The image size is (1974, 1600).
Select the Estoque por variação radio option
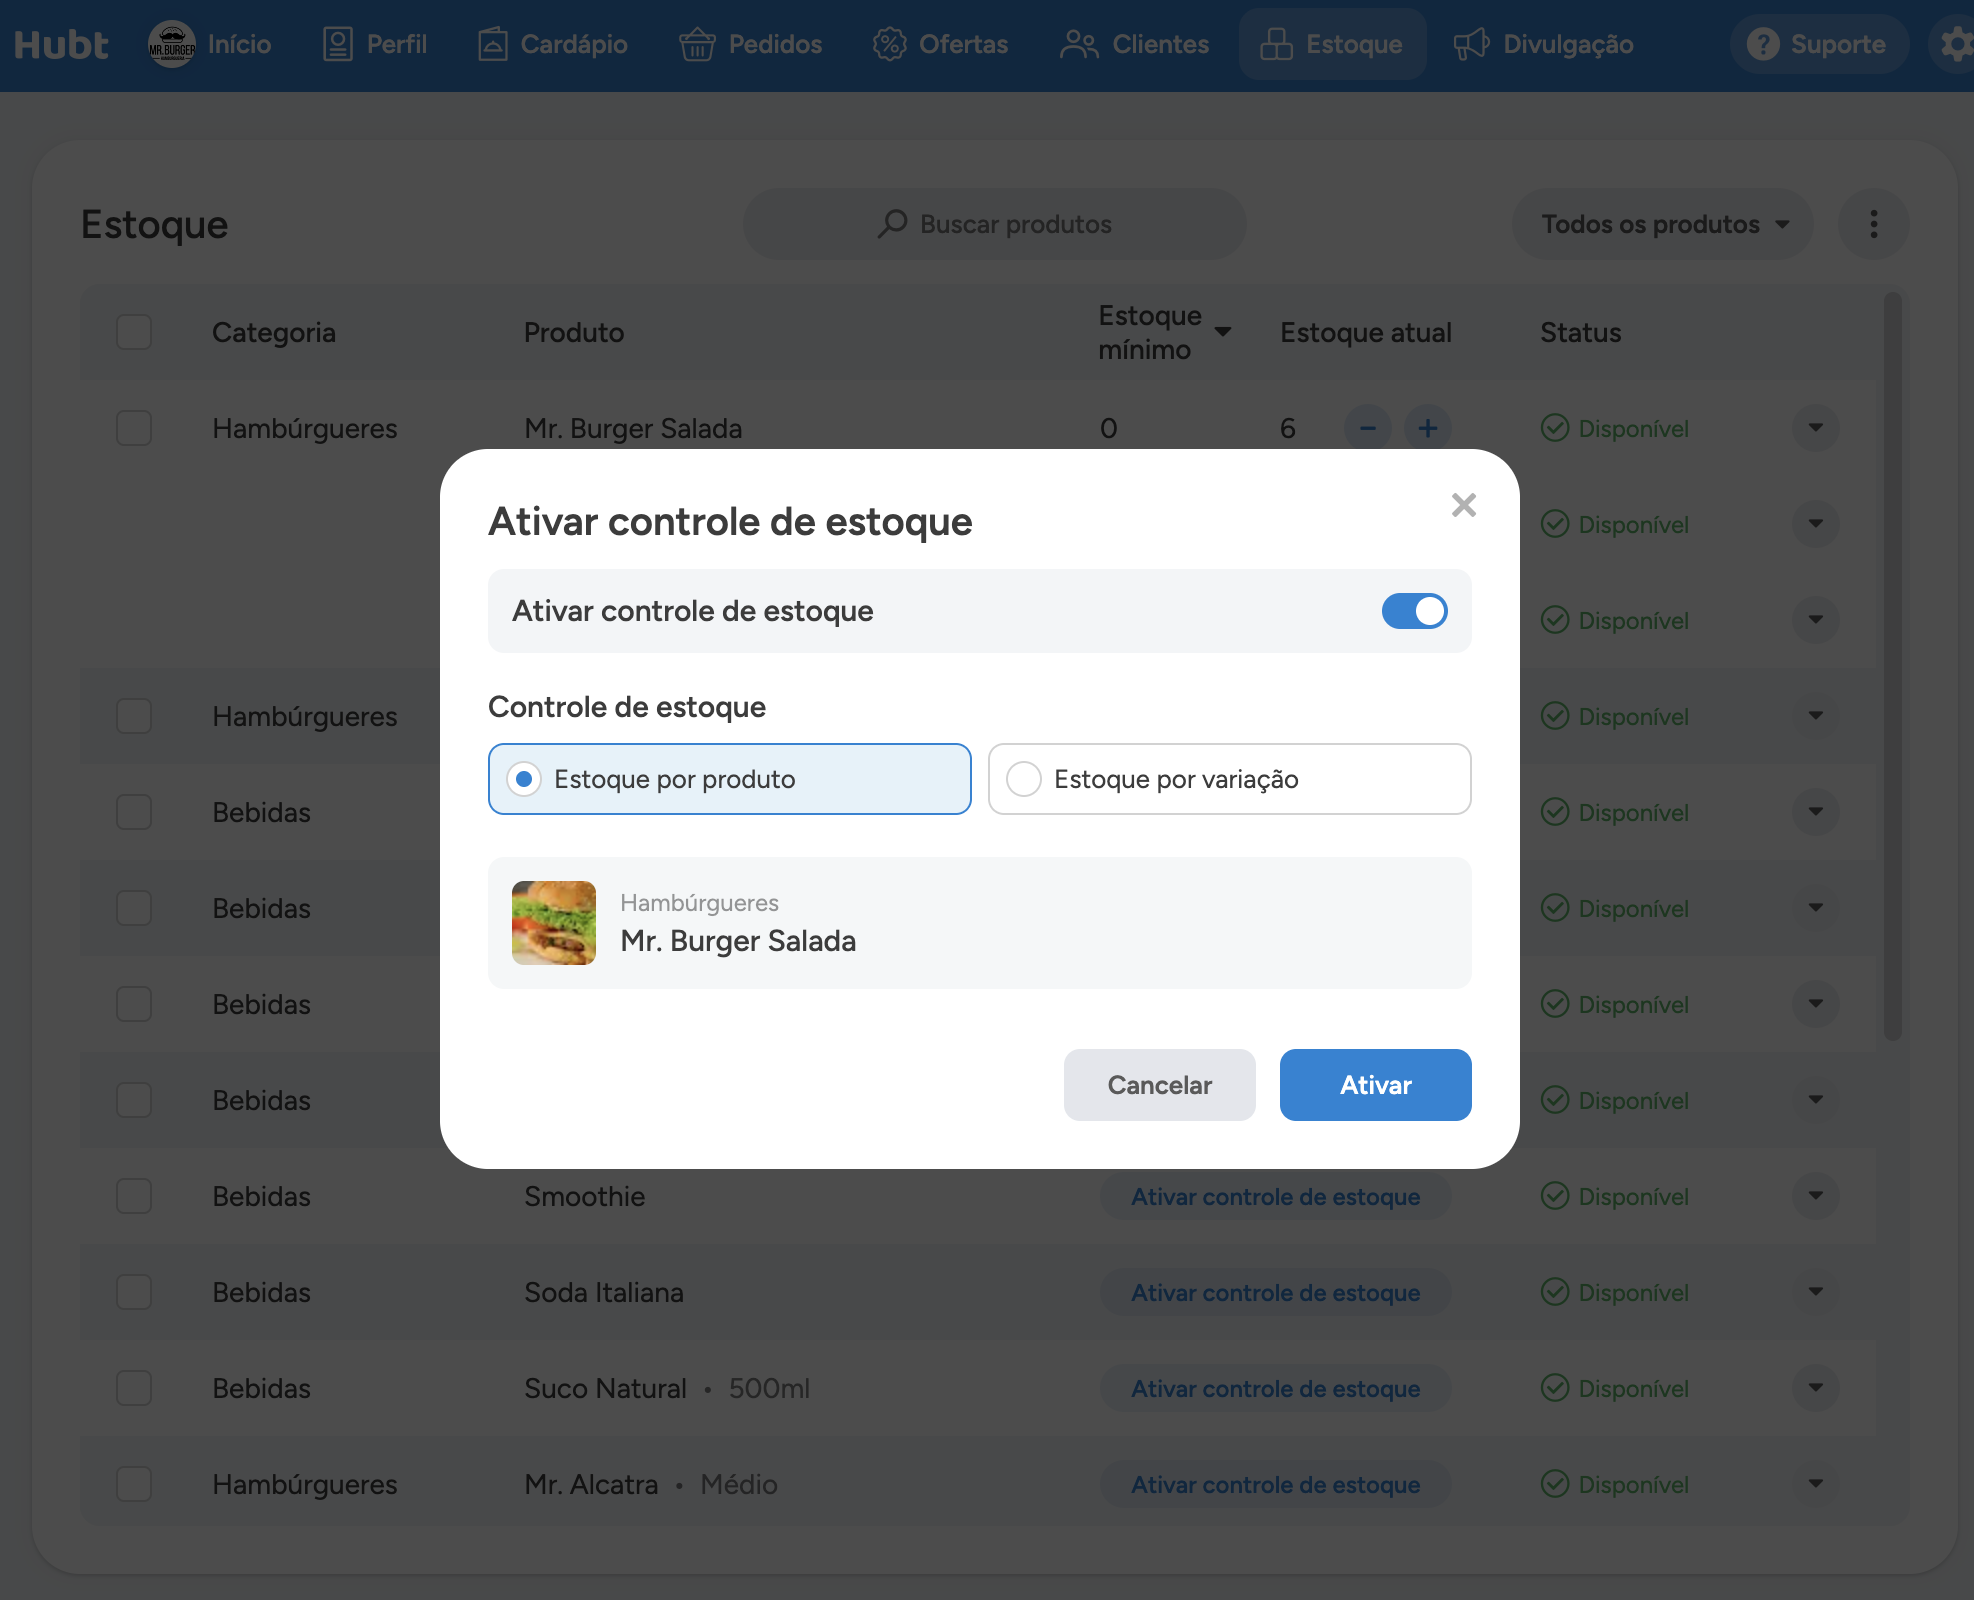[1230, 779]
